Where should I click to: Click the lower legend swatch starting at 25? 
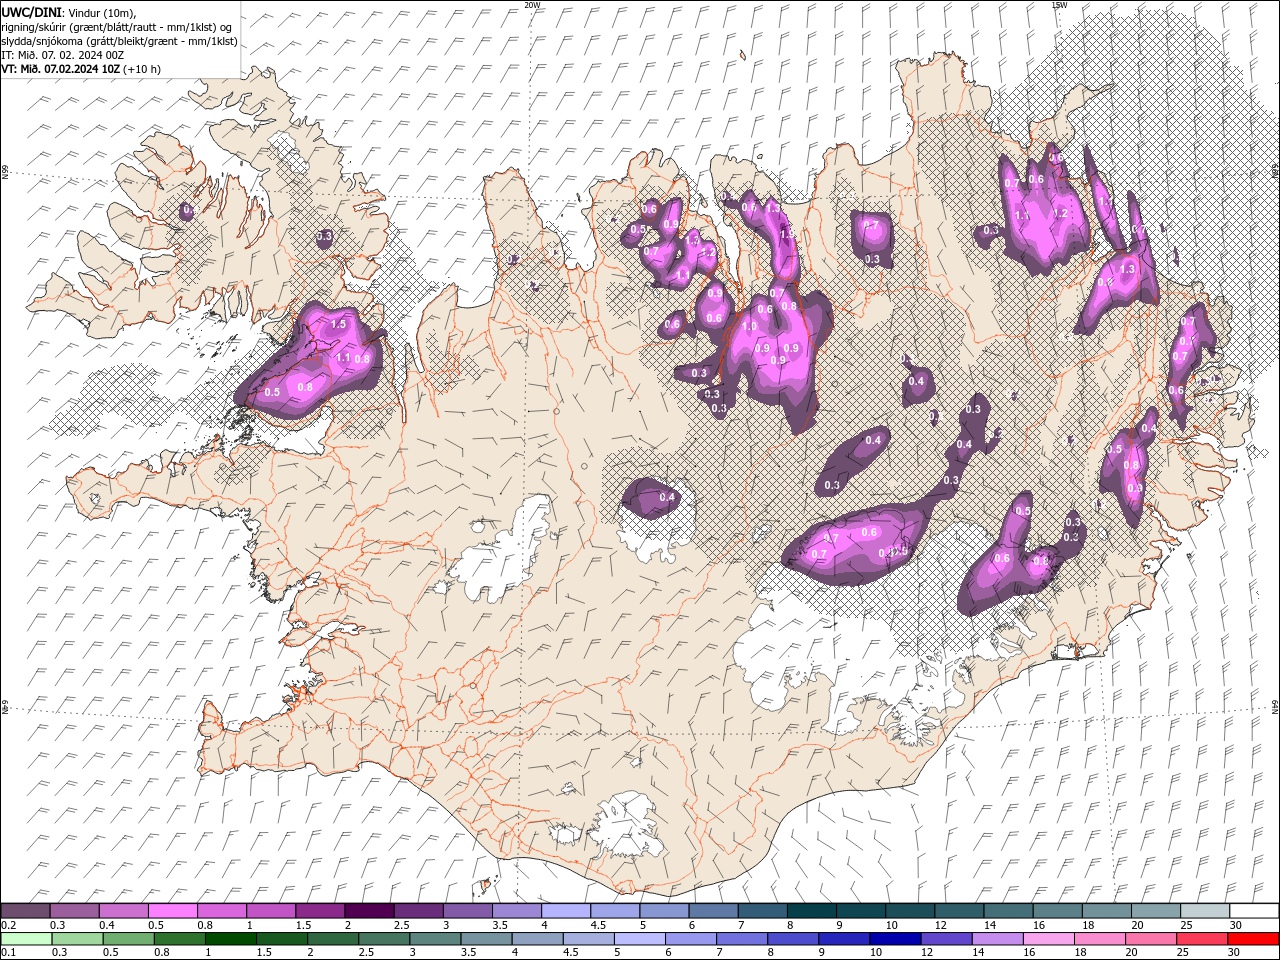(1201, 939)
